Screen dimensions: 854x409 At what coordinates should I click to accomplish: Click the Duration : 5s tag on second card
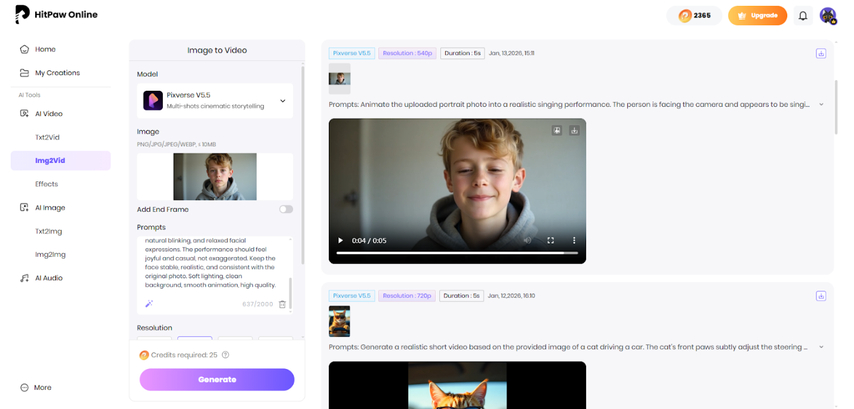click(462, 296)
